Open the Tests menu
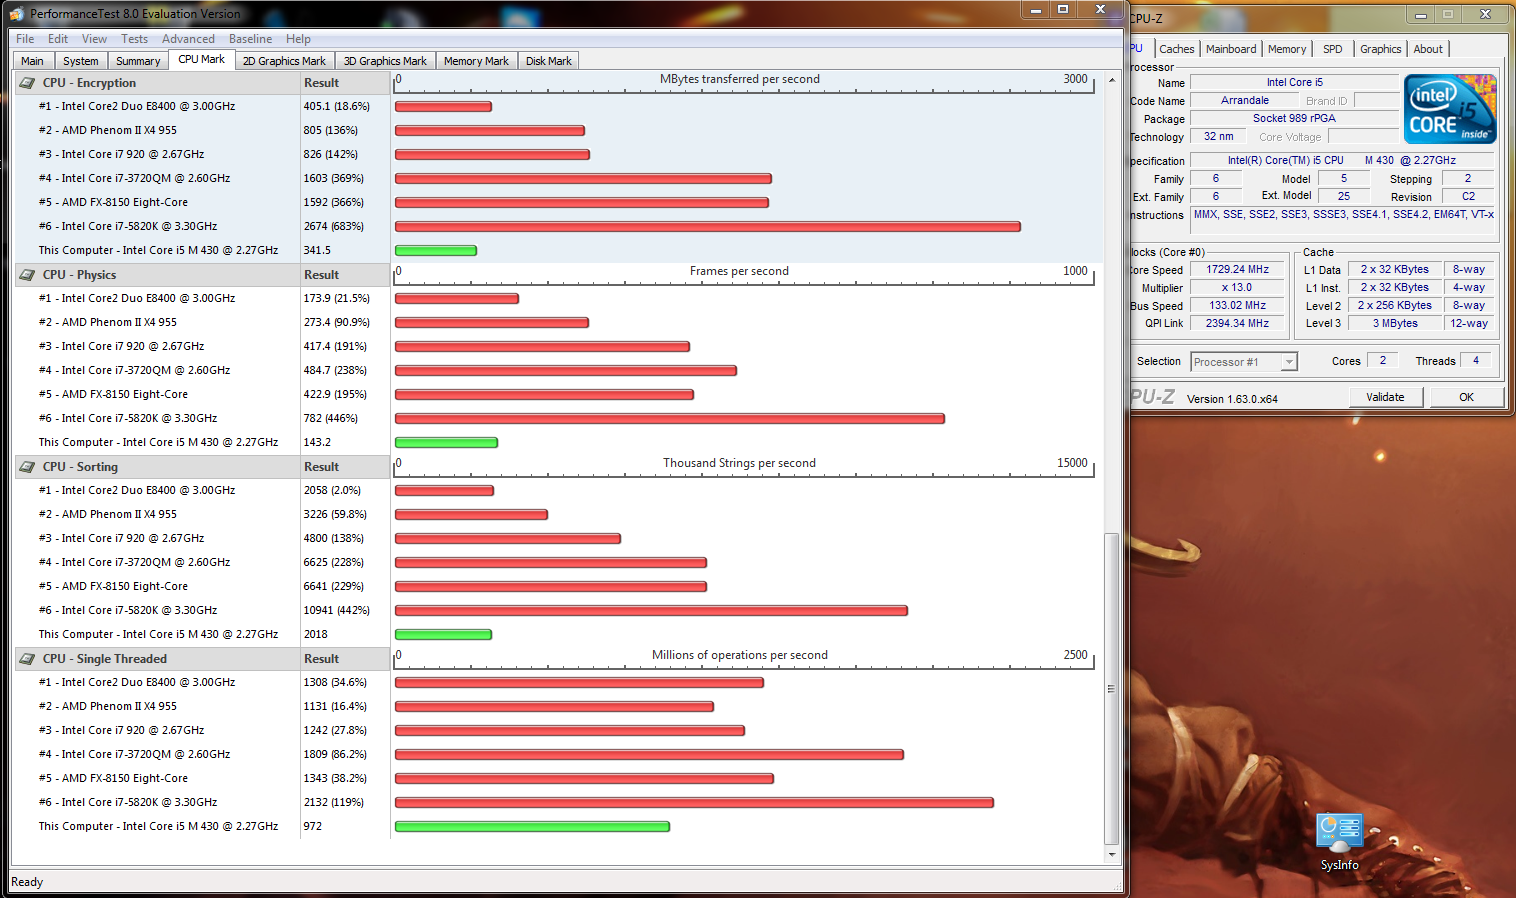This screenshot has width=1516, height=898. coord(134,39)
